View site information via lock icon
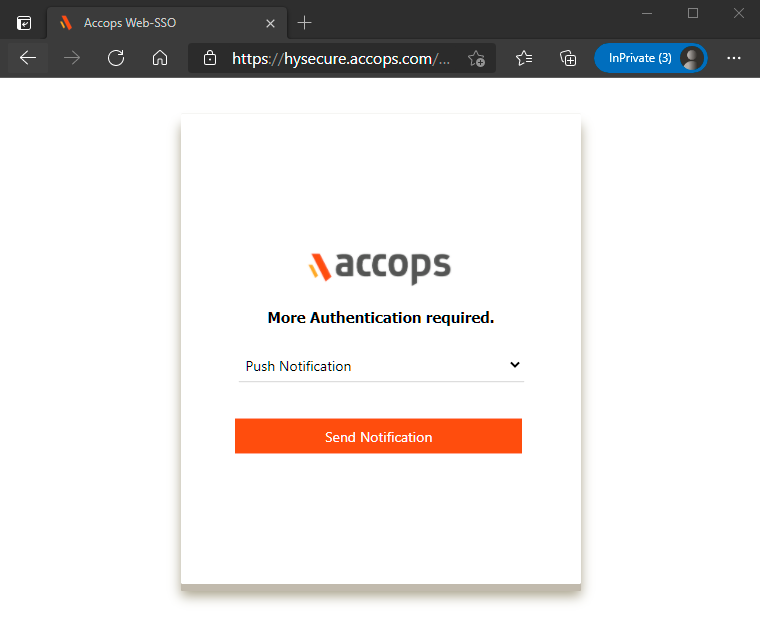Image resolution: width=760 pixels, height=618 pixels. tap(210, 58)
